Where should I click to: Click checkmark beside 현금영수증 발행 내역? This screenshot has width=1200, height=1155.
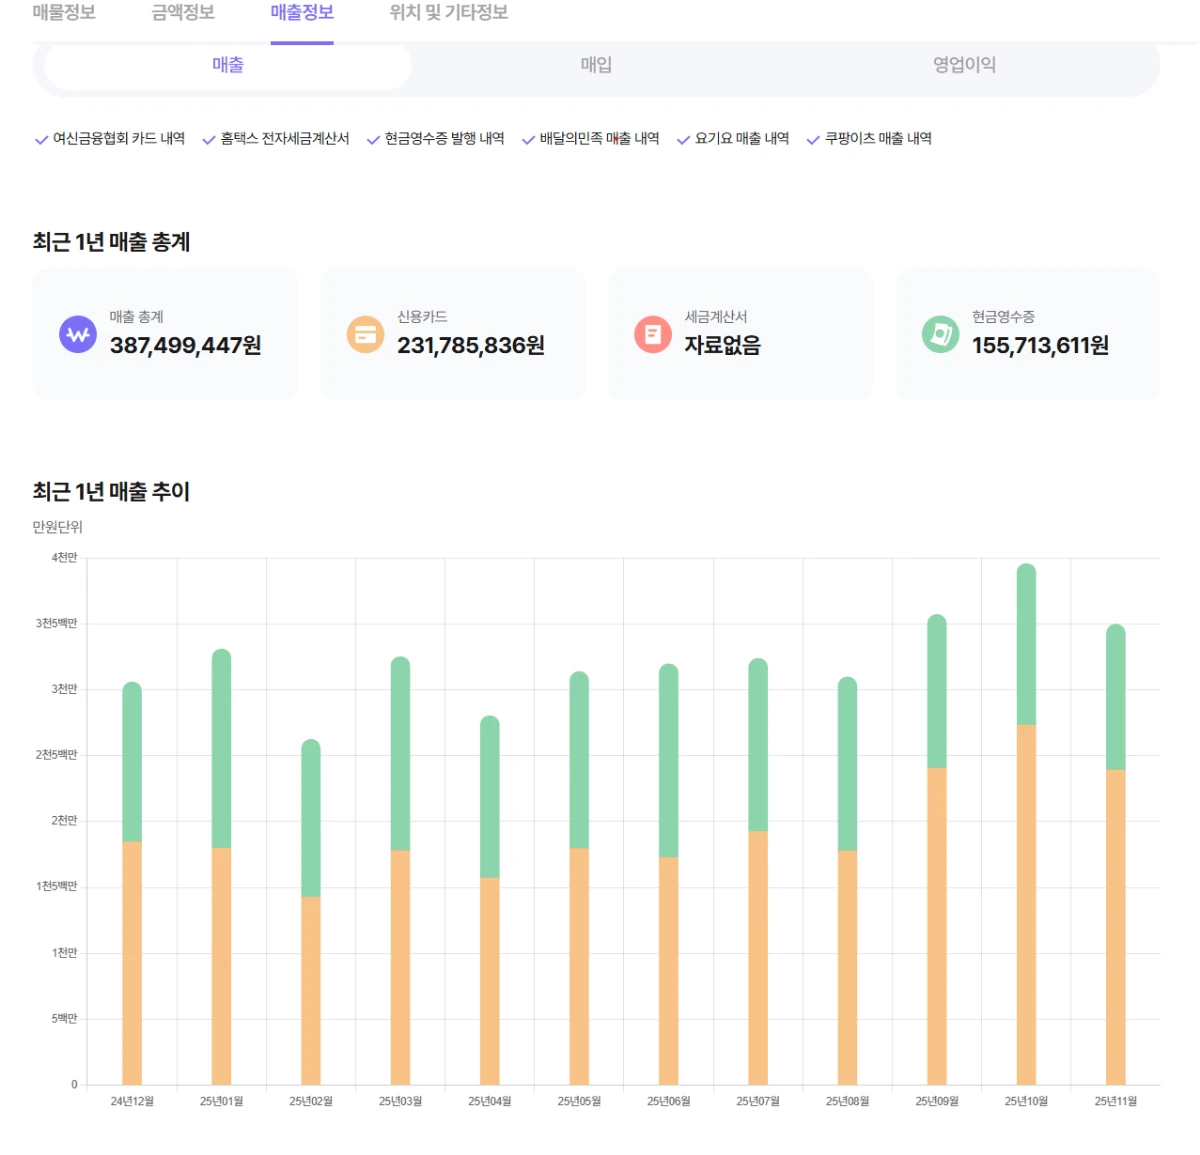(x=373, y=140)
